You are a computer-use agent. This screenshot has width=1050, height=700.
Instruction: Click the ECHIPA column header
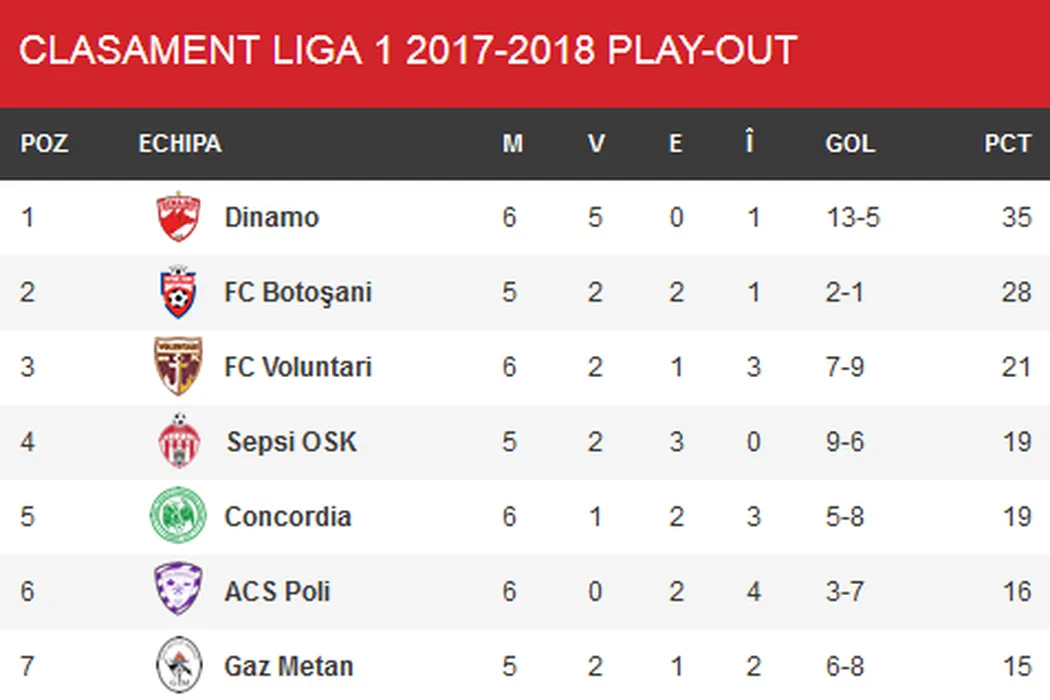click(180, 144)
